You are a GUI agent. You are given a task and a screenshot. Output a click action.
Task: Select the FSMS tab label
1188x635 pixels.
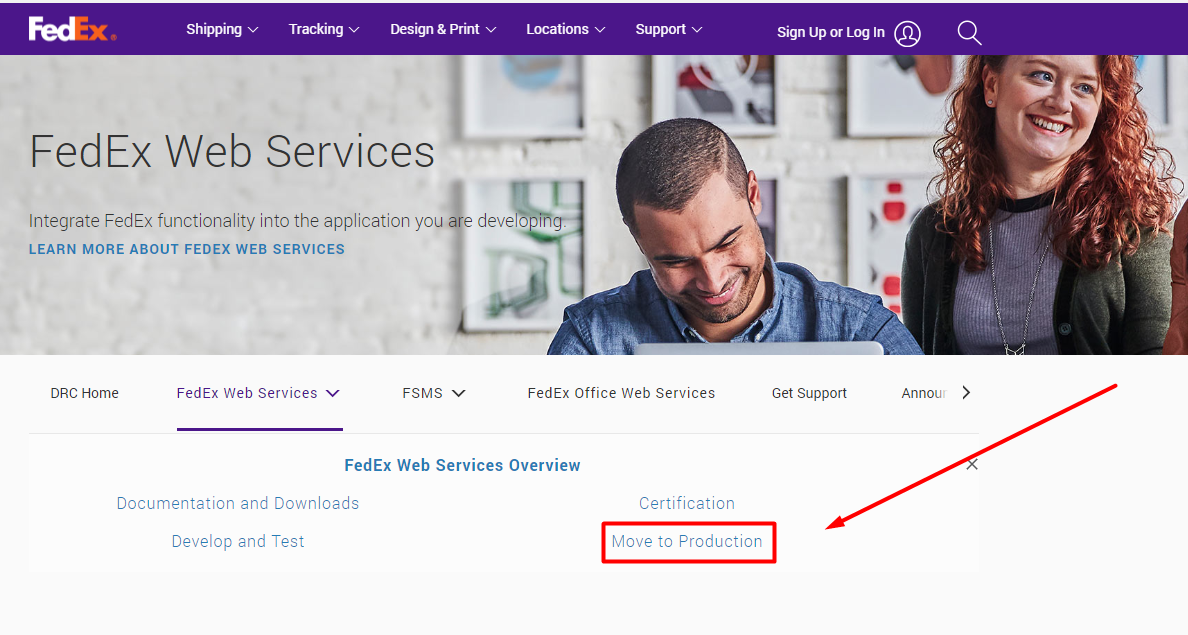point(422,393)
